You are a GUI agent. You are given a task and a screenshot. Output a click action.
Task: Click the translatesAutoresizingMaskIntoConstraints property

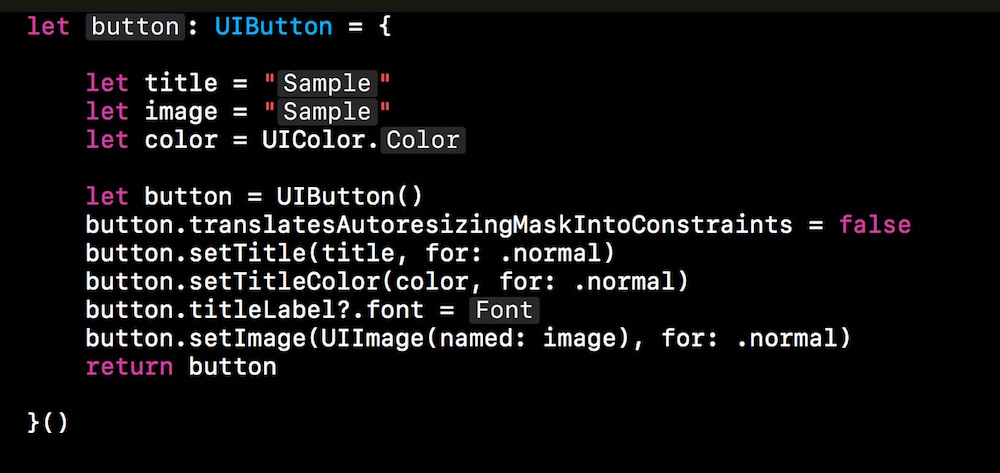(490, 225)
